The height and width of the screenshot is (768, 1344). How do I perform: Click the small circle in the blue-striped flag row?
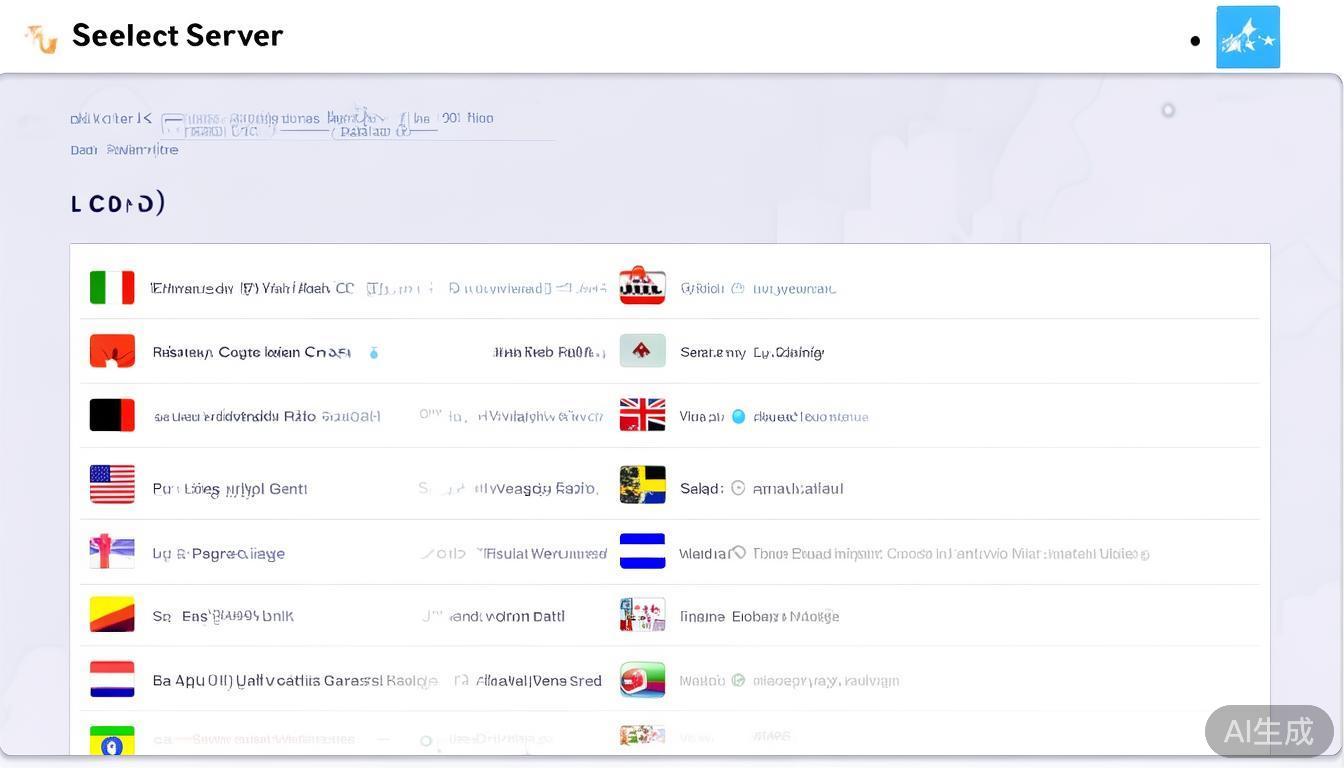(x=738, y=552)
